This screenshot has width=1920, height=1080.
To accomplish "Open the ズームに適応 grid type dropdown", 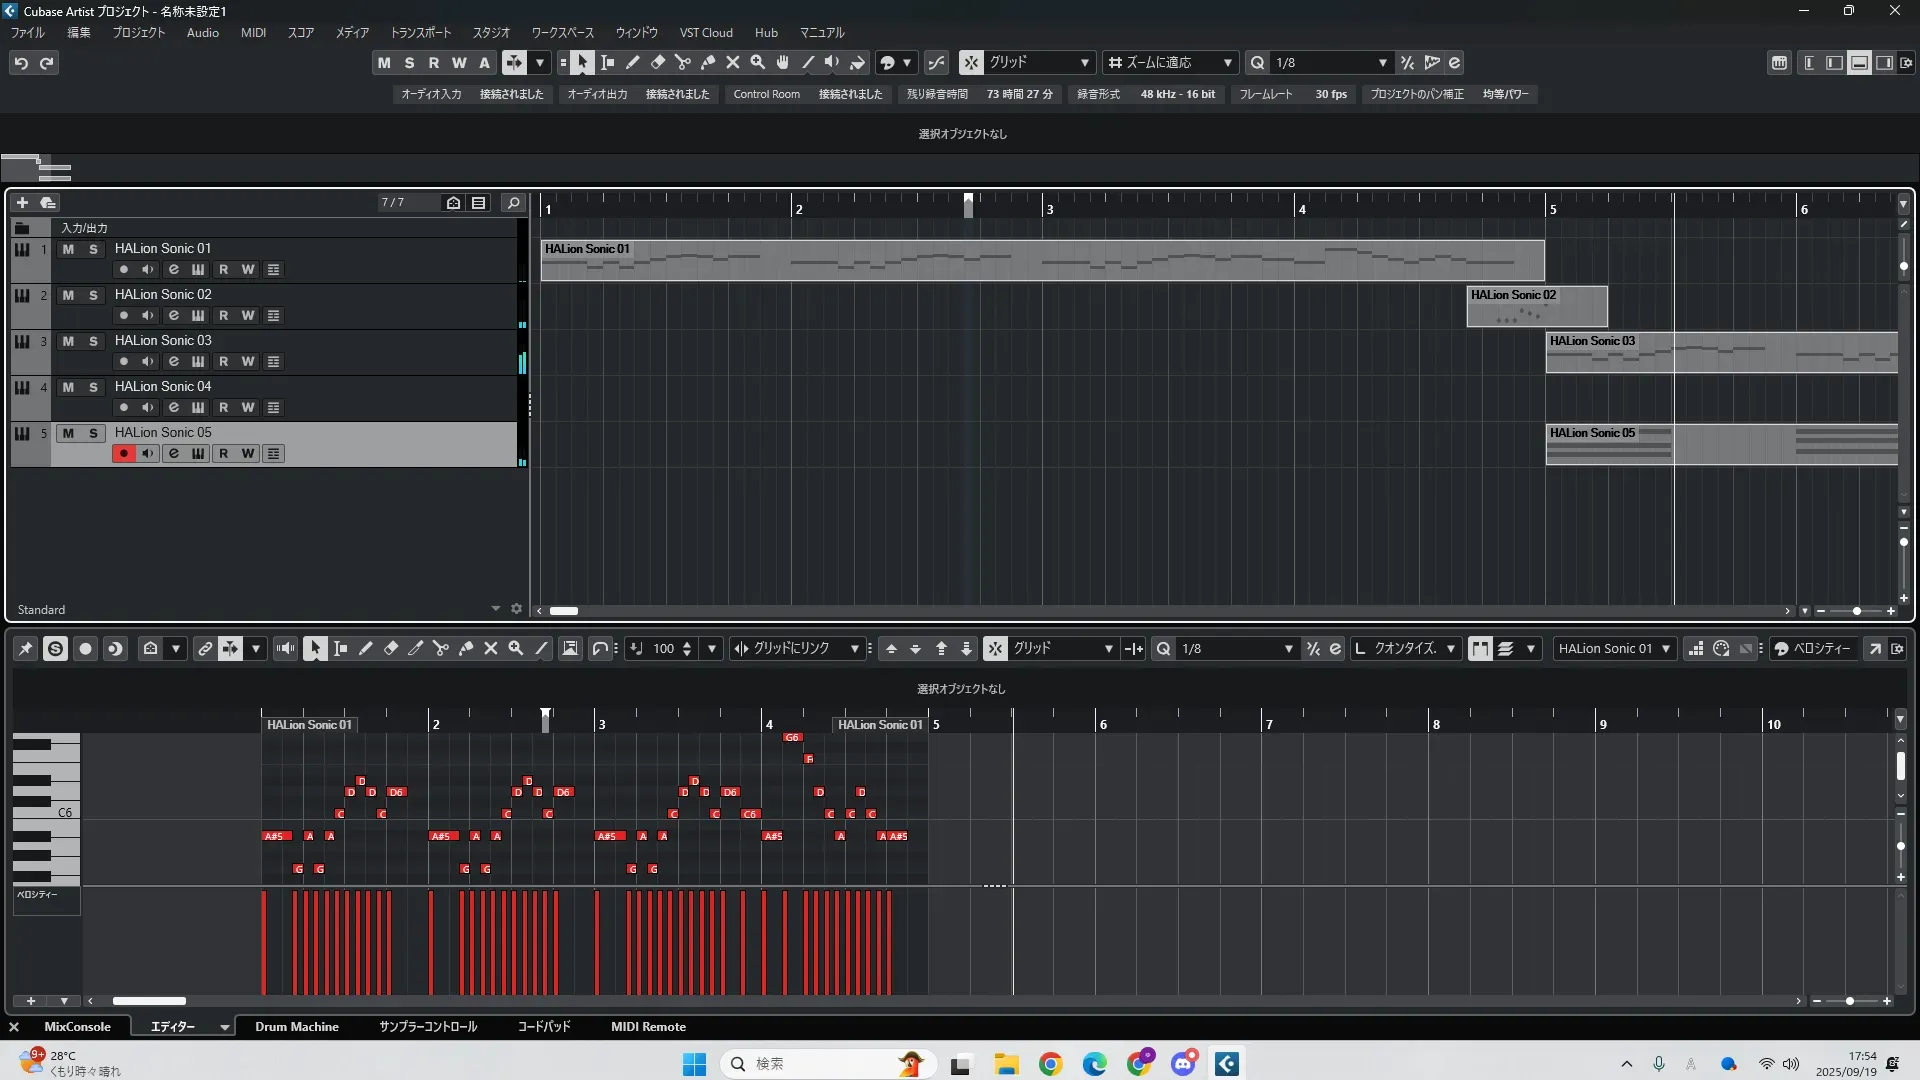I will (1227, 63).
